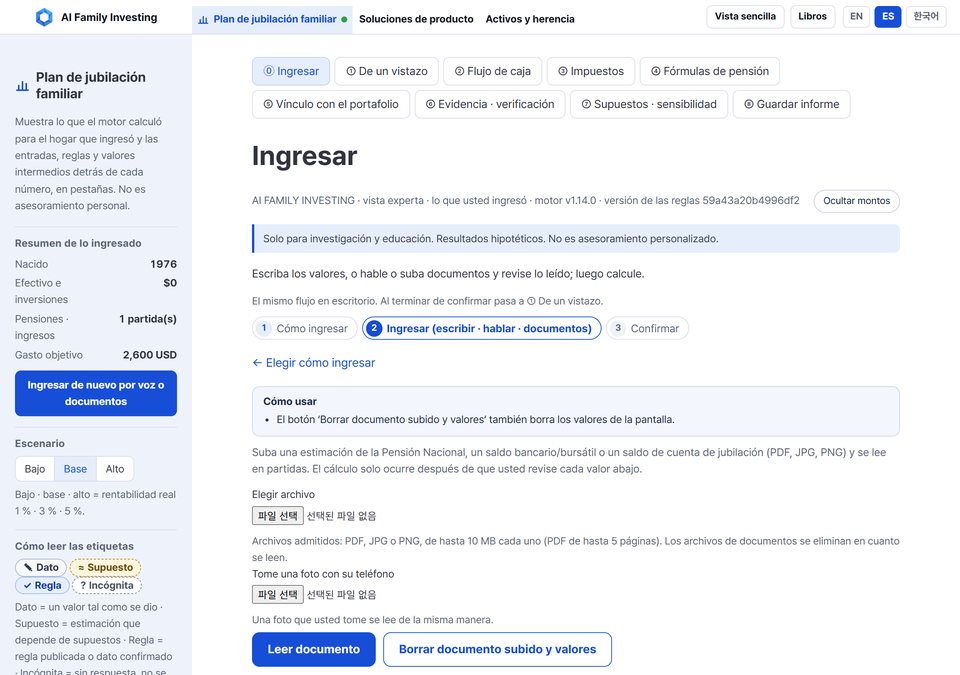The height and width of the screenshot is (675, 960).
Task: Click the ← Elegir cómo ingresar link
Action: (313, 363)
